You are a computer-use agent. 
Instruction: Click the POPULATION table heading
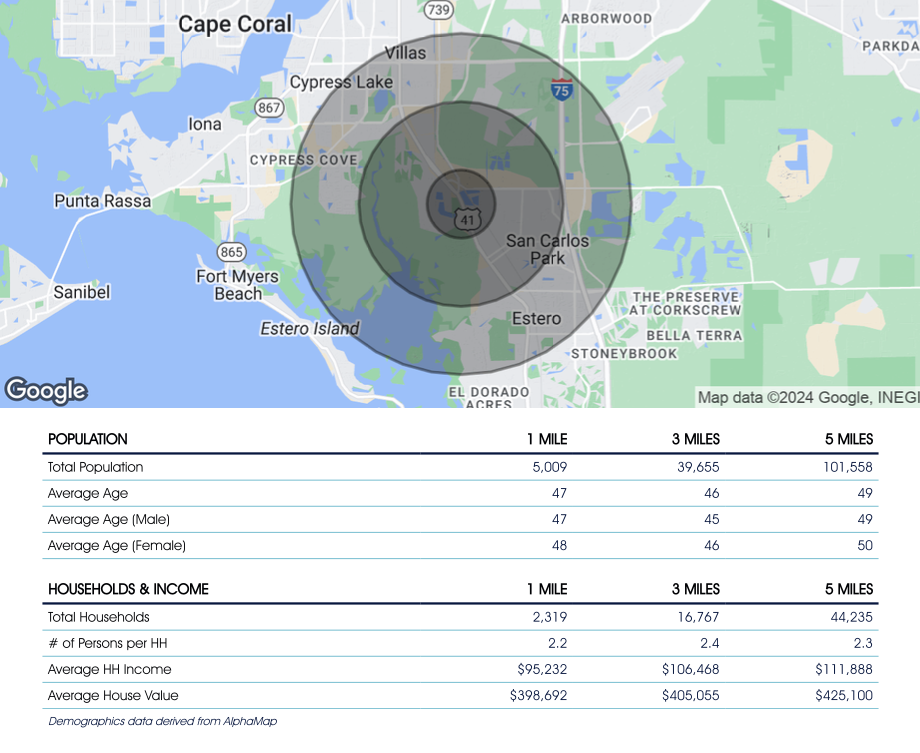pyautogui.click(x=88, y=439)
